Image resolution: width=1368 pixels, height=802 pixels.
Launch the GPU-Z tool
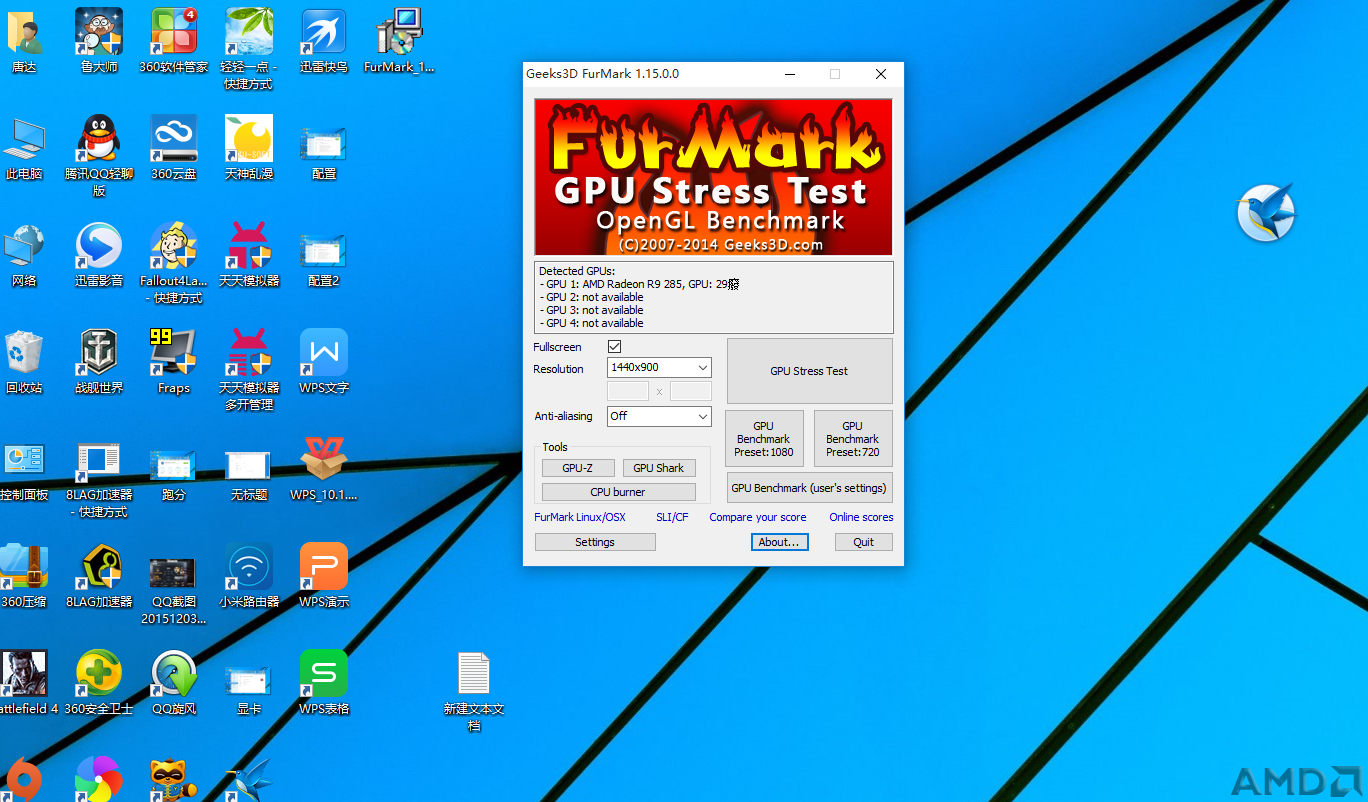pyautogui.click(x=578, y=468)
